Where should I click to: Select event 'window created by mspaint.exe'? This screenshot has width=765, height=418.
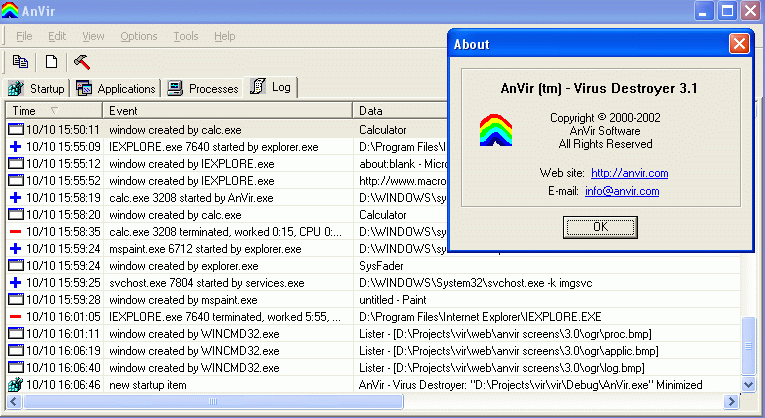pos(183,299)
